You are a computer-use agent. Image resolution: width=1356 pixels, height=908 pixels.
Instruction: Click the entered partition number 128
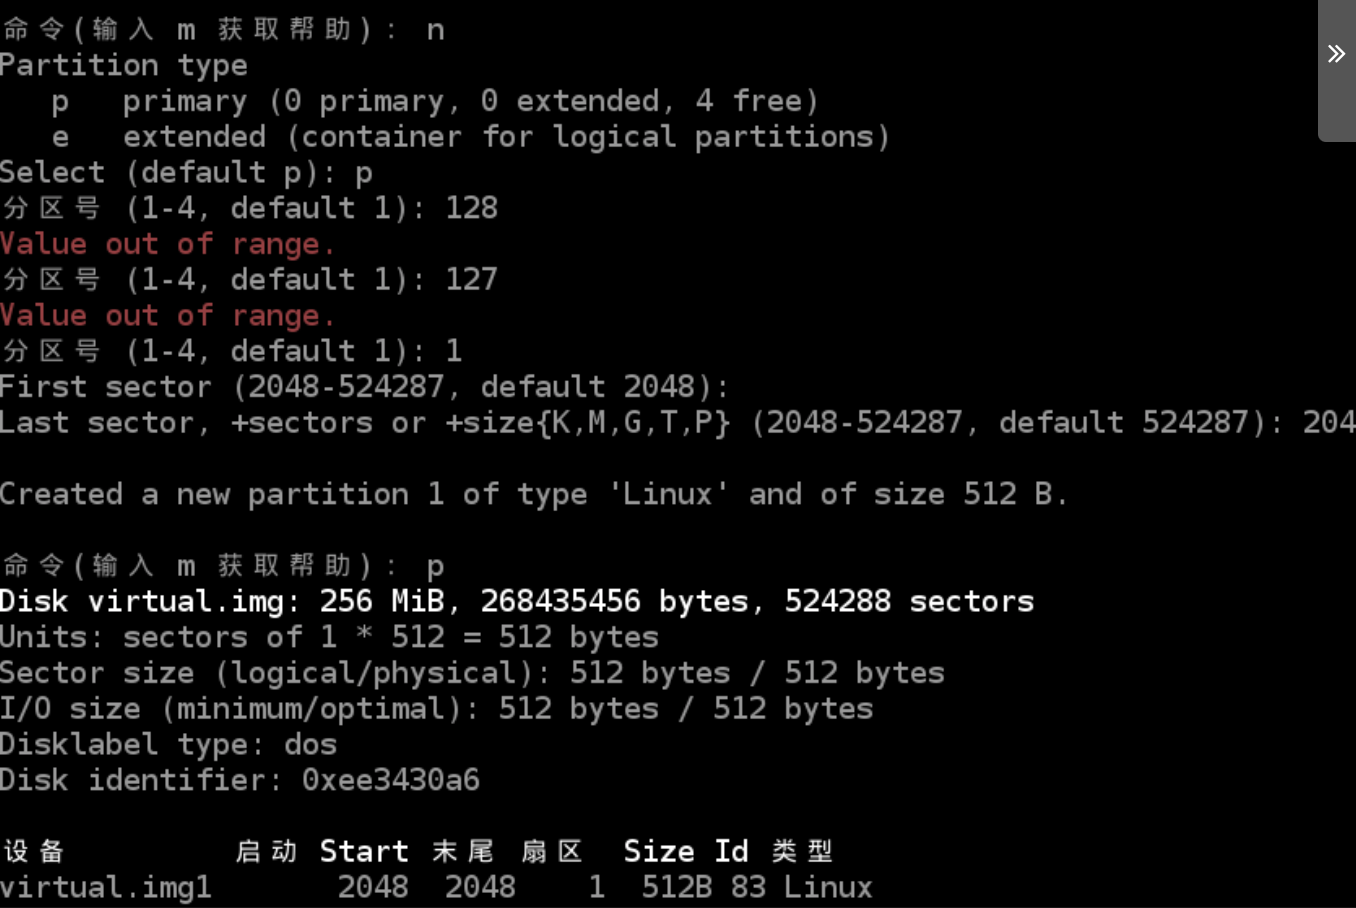(471, 208)
